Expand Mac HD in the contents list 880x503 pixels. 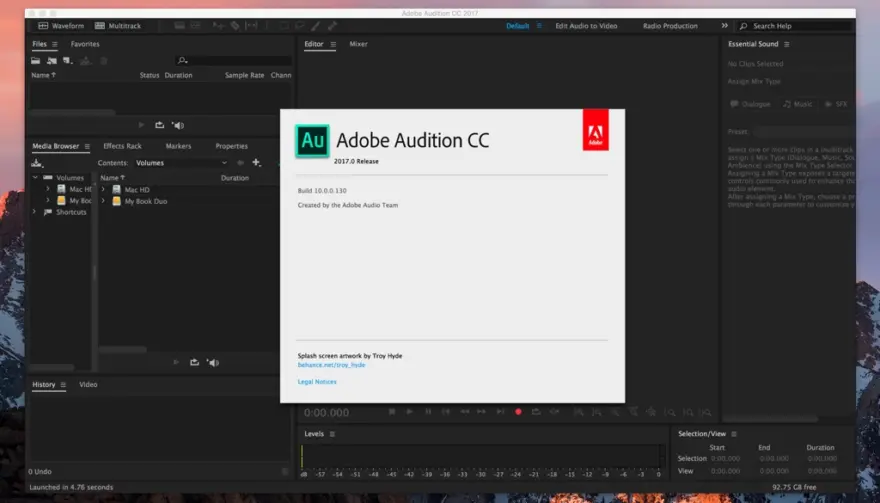pos(103,190)
